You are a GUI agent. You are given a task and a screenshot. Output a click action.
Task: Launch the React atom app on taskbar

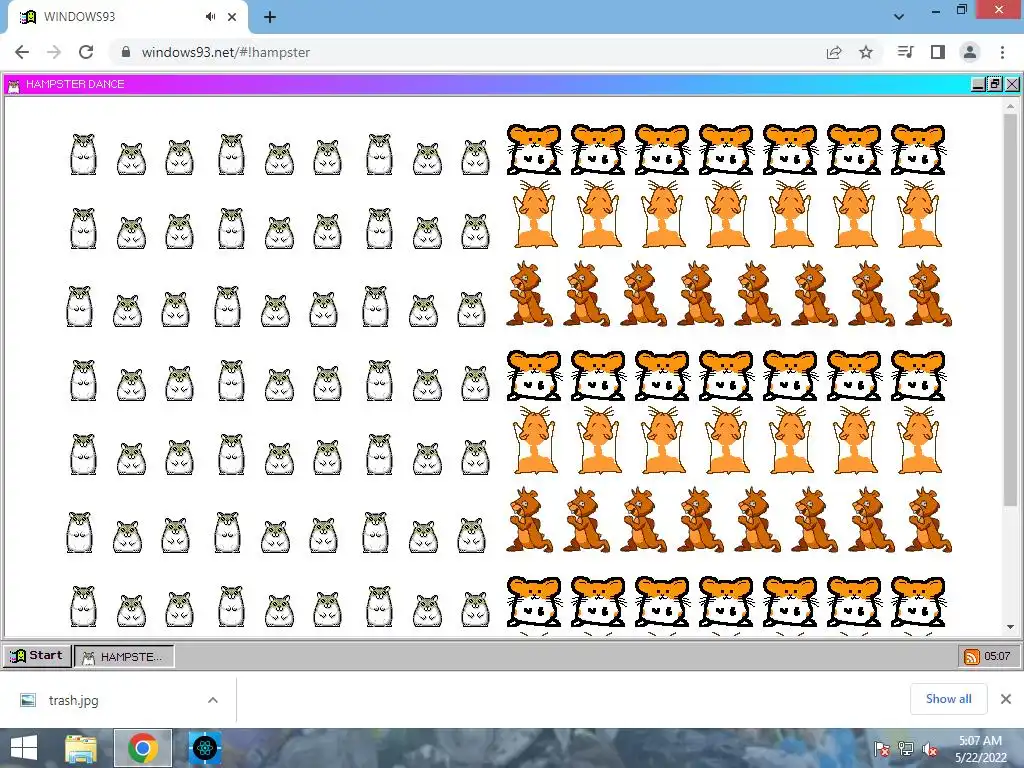205,748
